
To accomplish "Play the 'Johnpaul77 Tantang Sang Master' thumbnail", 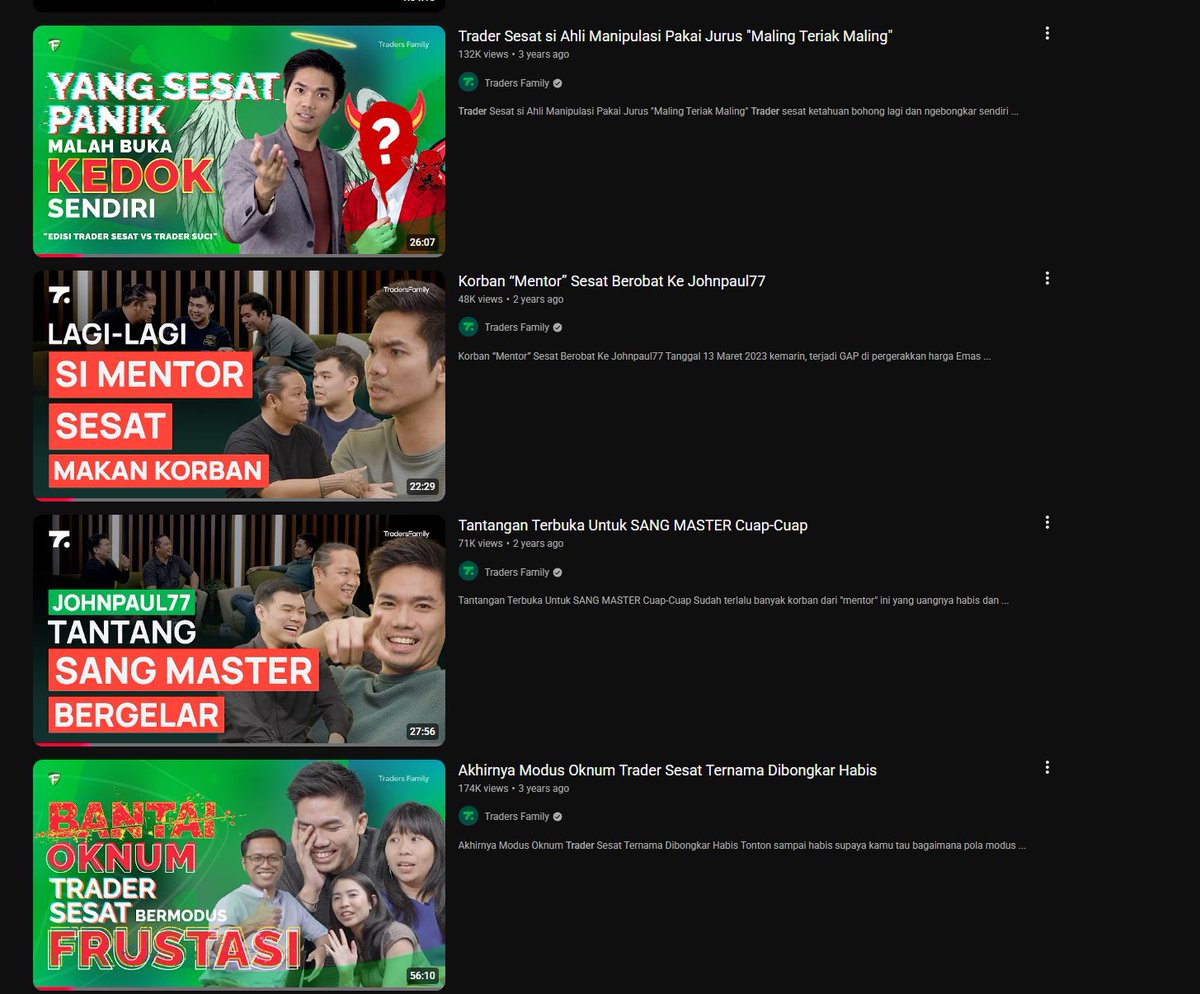I will (239, 630).
